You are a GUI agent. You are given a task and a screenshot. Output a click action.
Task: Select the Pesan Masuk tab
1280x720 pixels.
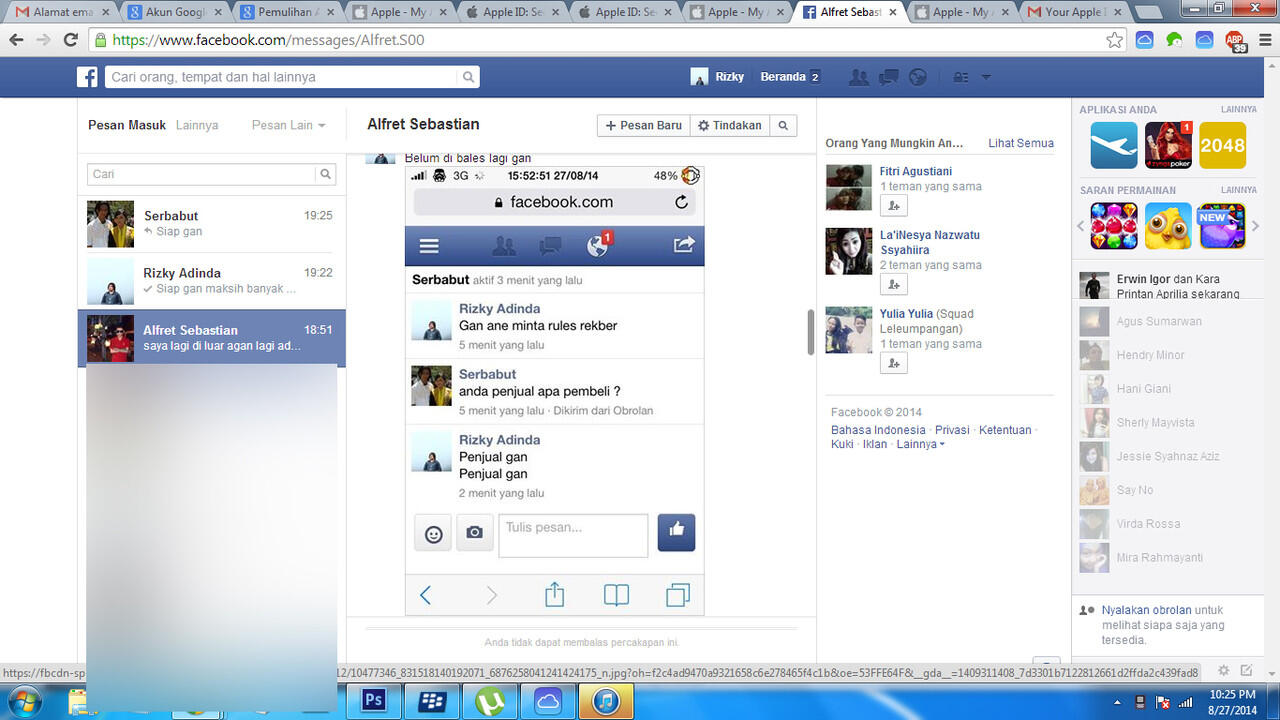[127, 125]
